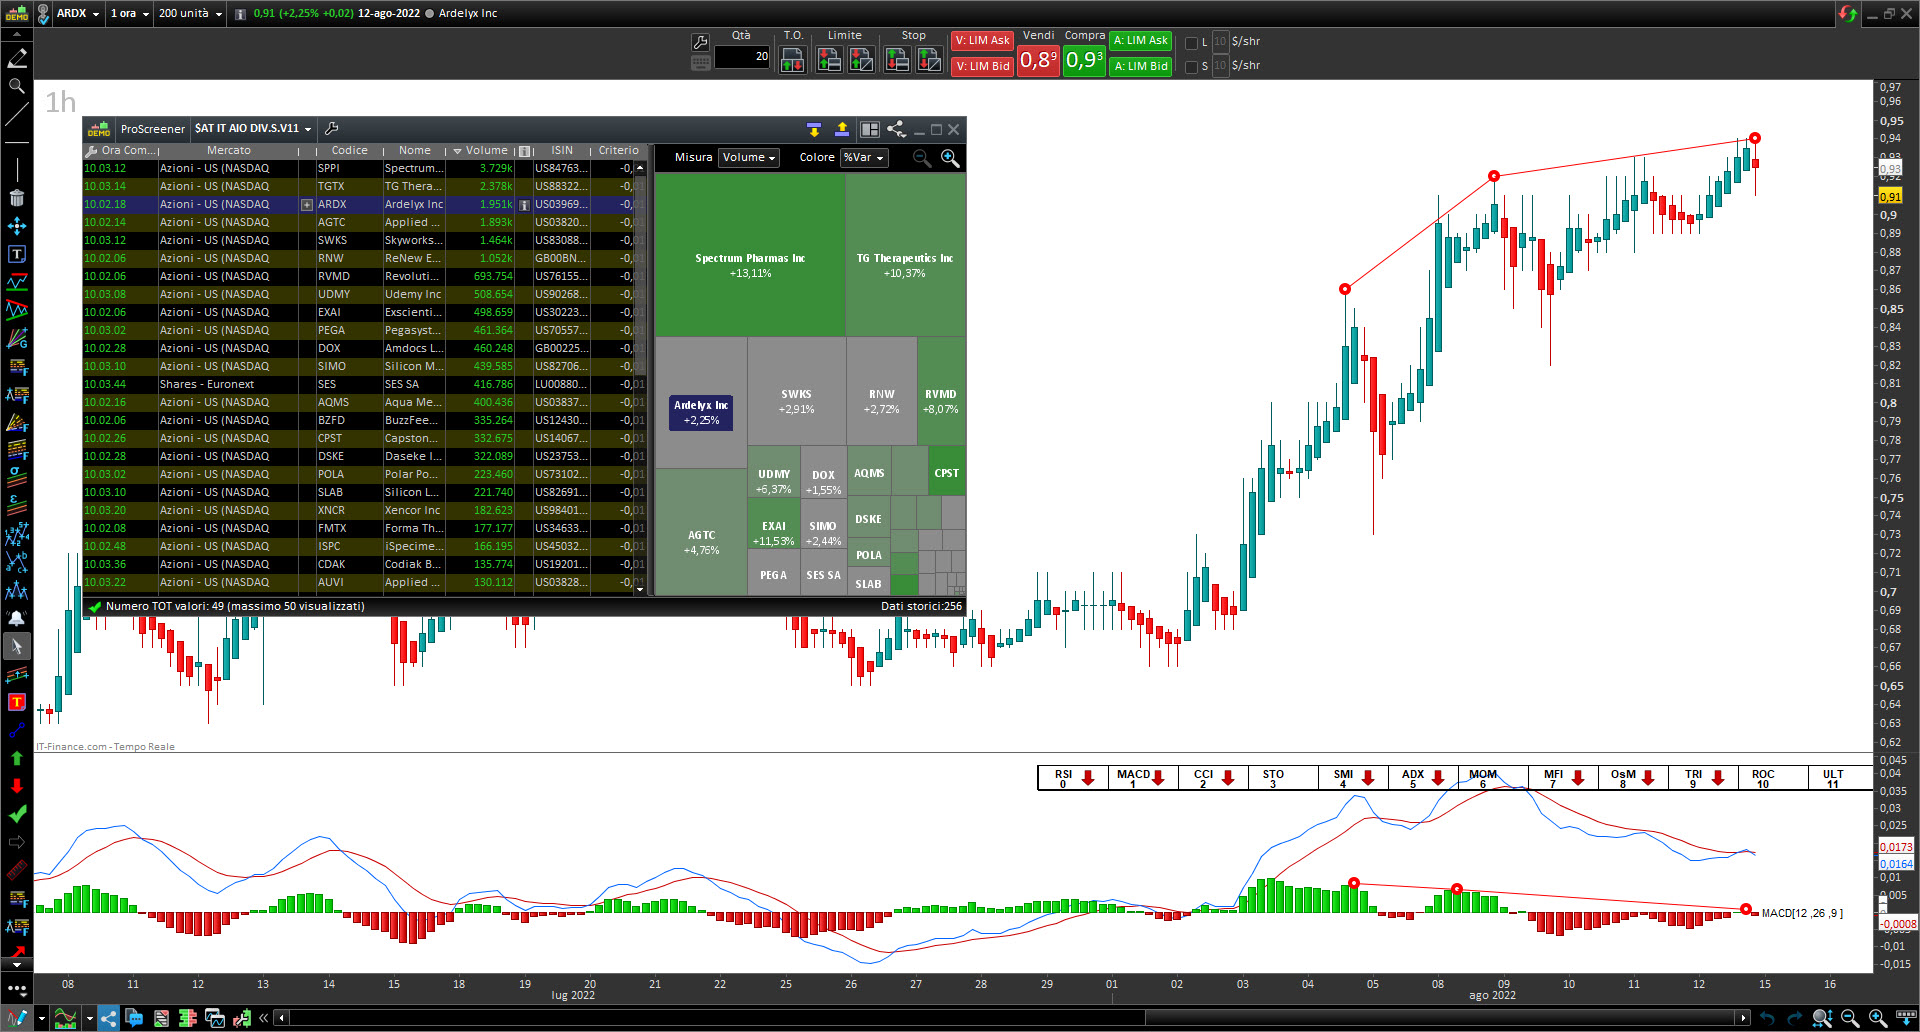1920x1032 pixels.
Task: Click the T.O. order ticket icon
Action: pos(792,59)
